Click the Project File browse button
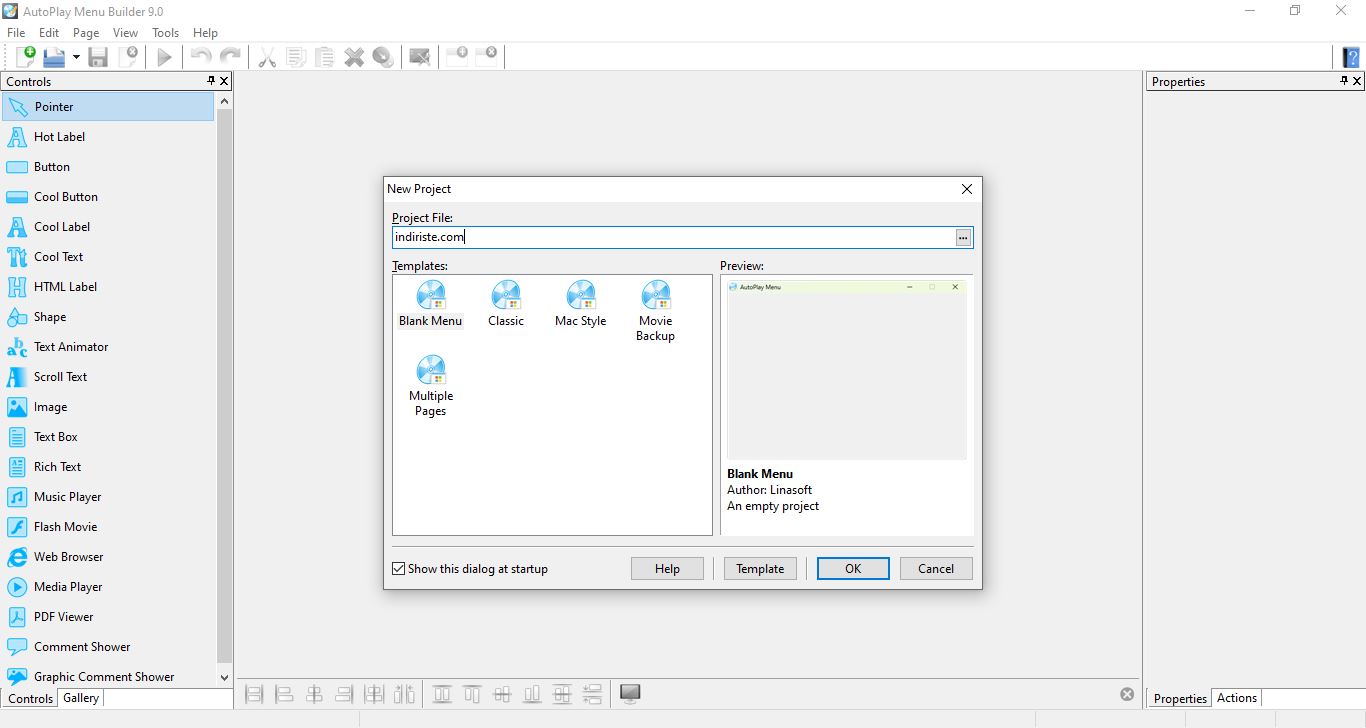This screenshot has height=728, width=1366. (963, 237)
